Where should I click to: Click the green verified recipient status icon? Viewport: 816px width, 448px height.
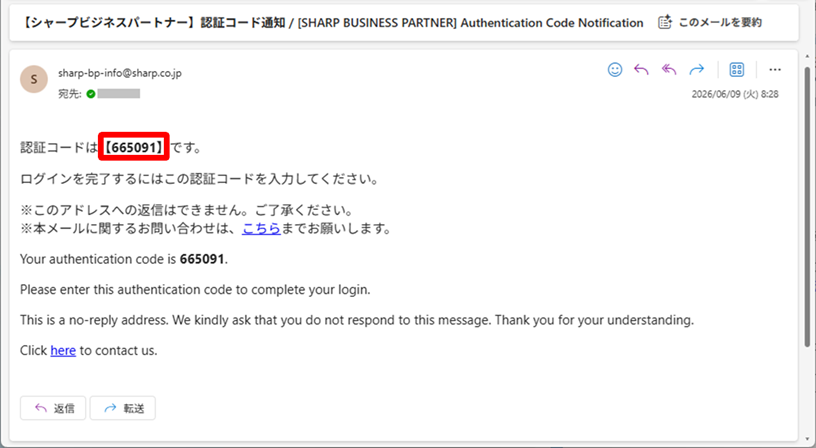pyautogui.click(x=91, y=94)
